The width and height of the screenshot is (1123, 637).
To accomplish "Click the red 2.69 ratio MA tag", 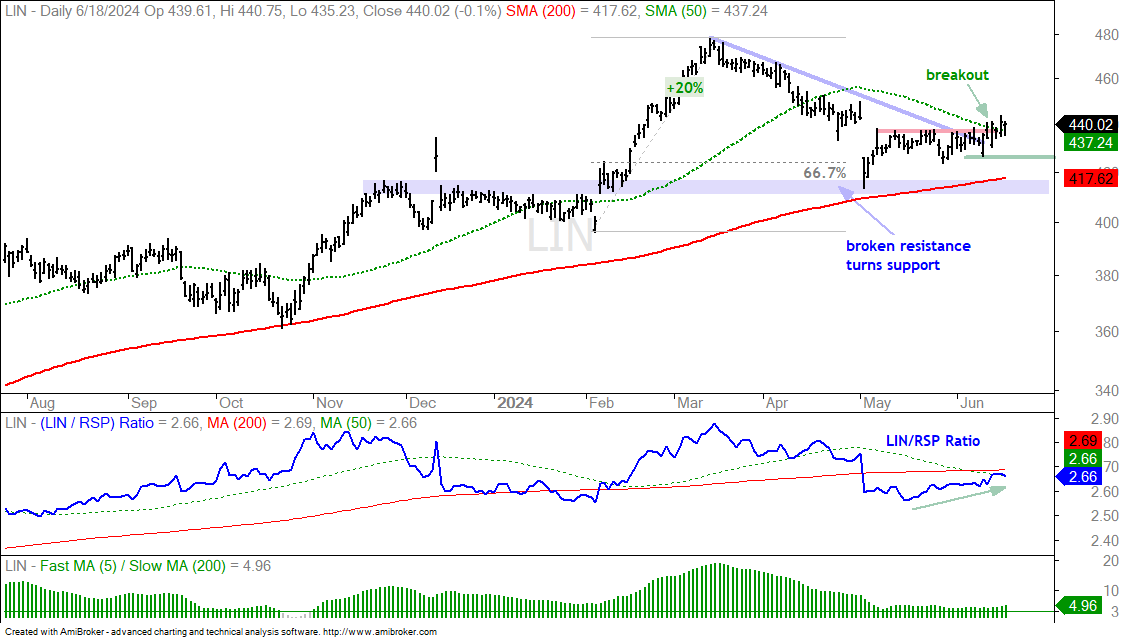I will coord(1082,441).
